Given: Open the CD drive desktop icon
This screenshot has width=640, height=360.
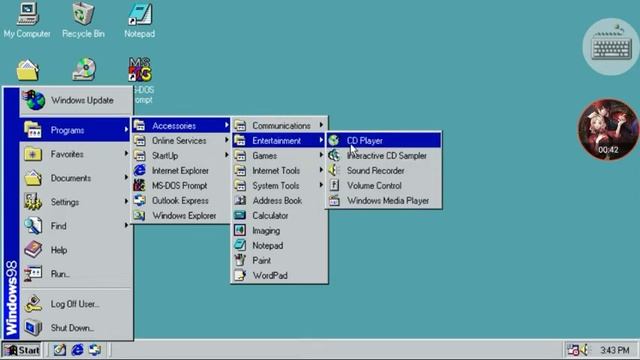Looking at the screenshot, I should point(84,69).
